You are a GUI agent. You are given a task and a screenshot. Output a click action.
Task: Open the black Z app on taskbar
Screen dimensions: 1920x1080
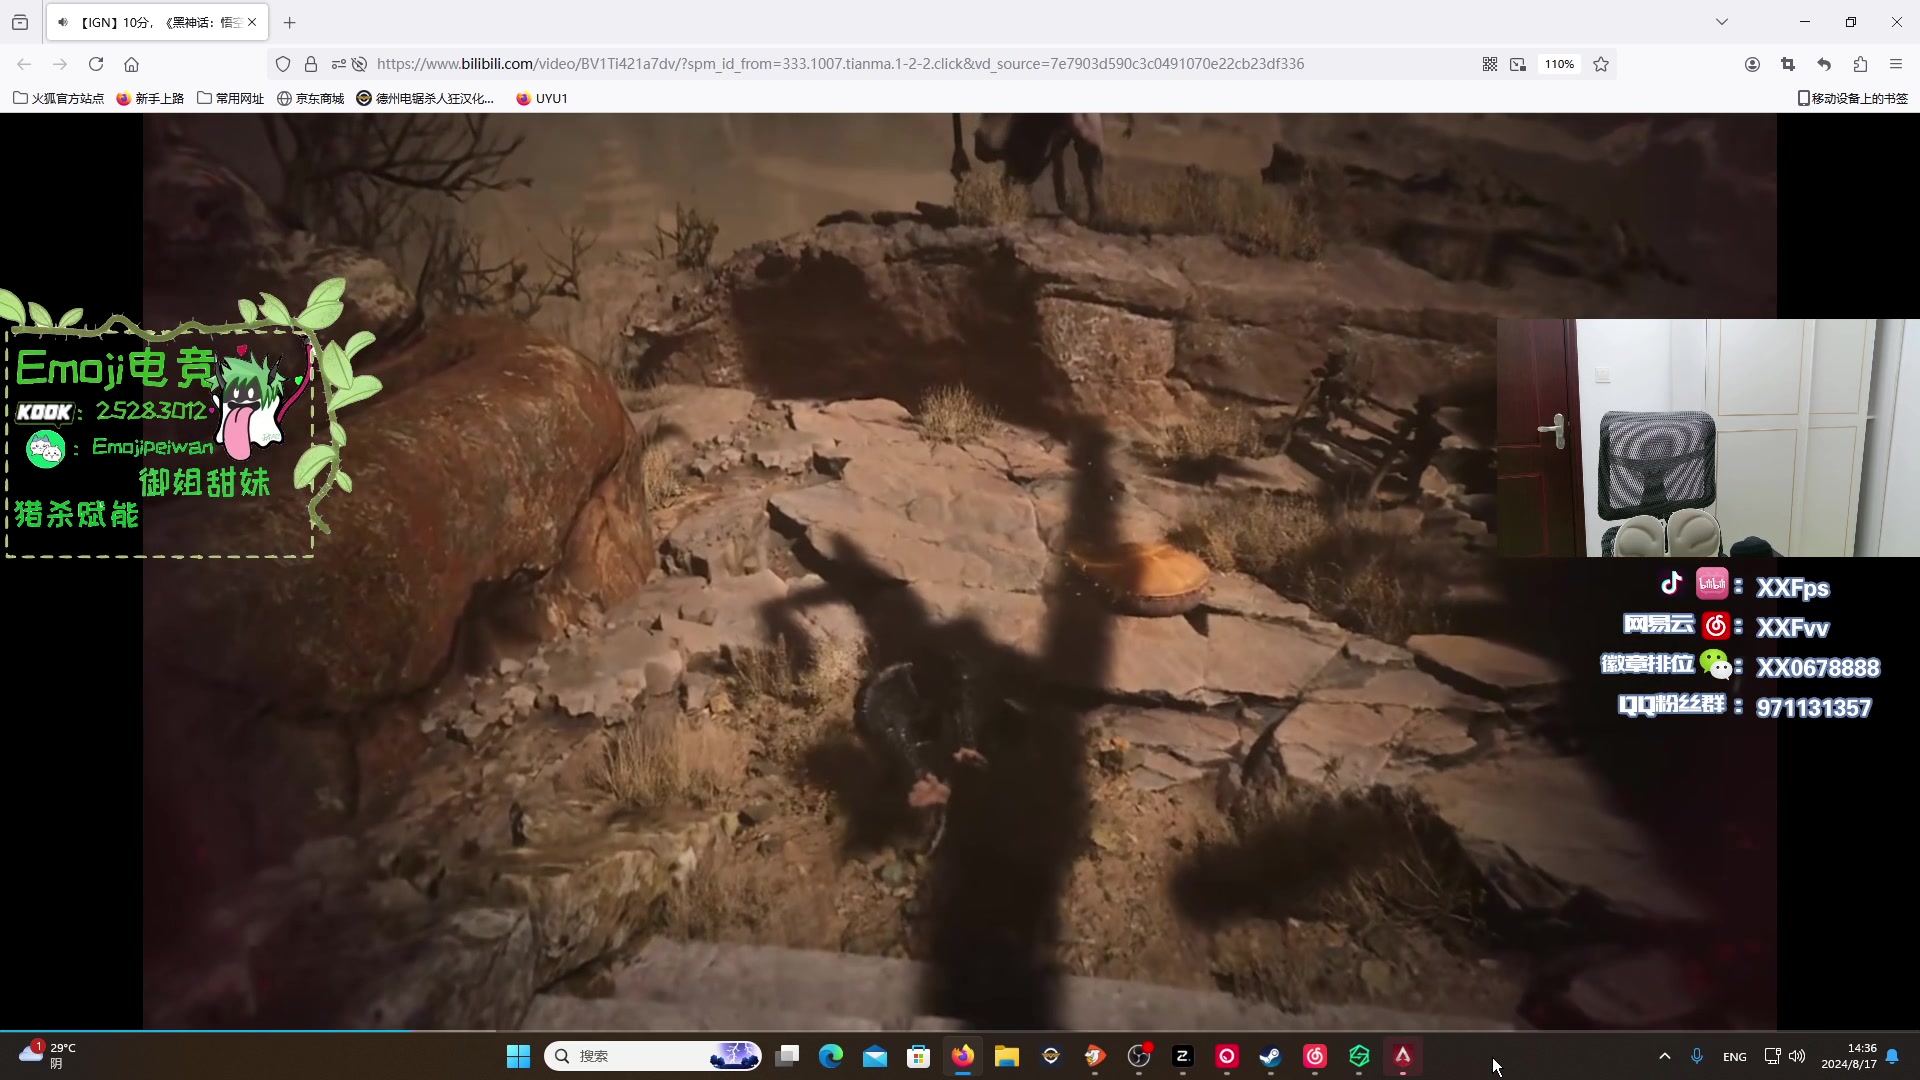coord(1183,1056)
